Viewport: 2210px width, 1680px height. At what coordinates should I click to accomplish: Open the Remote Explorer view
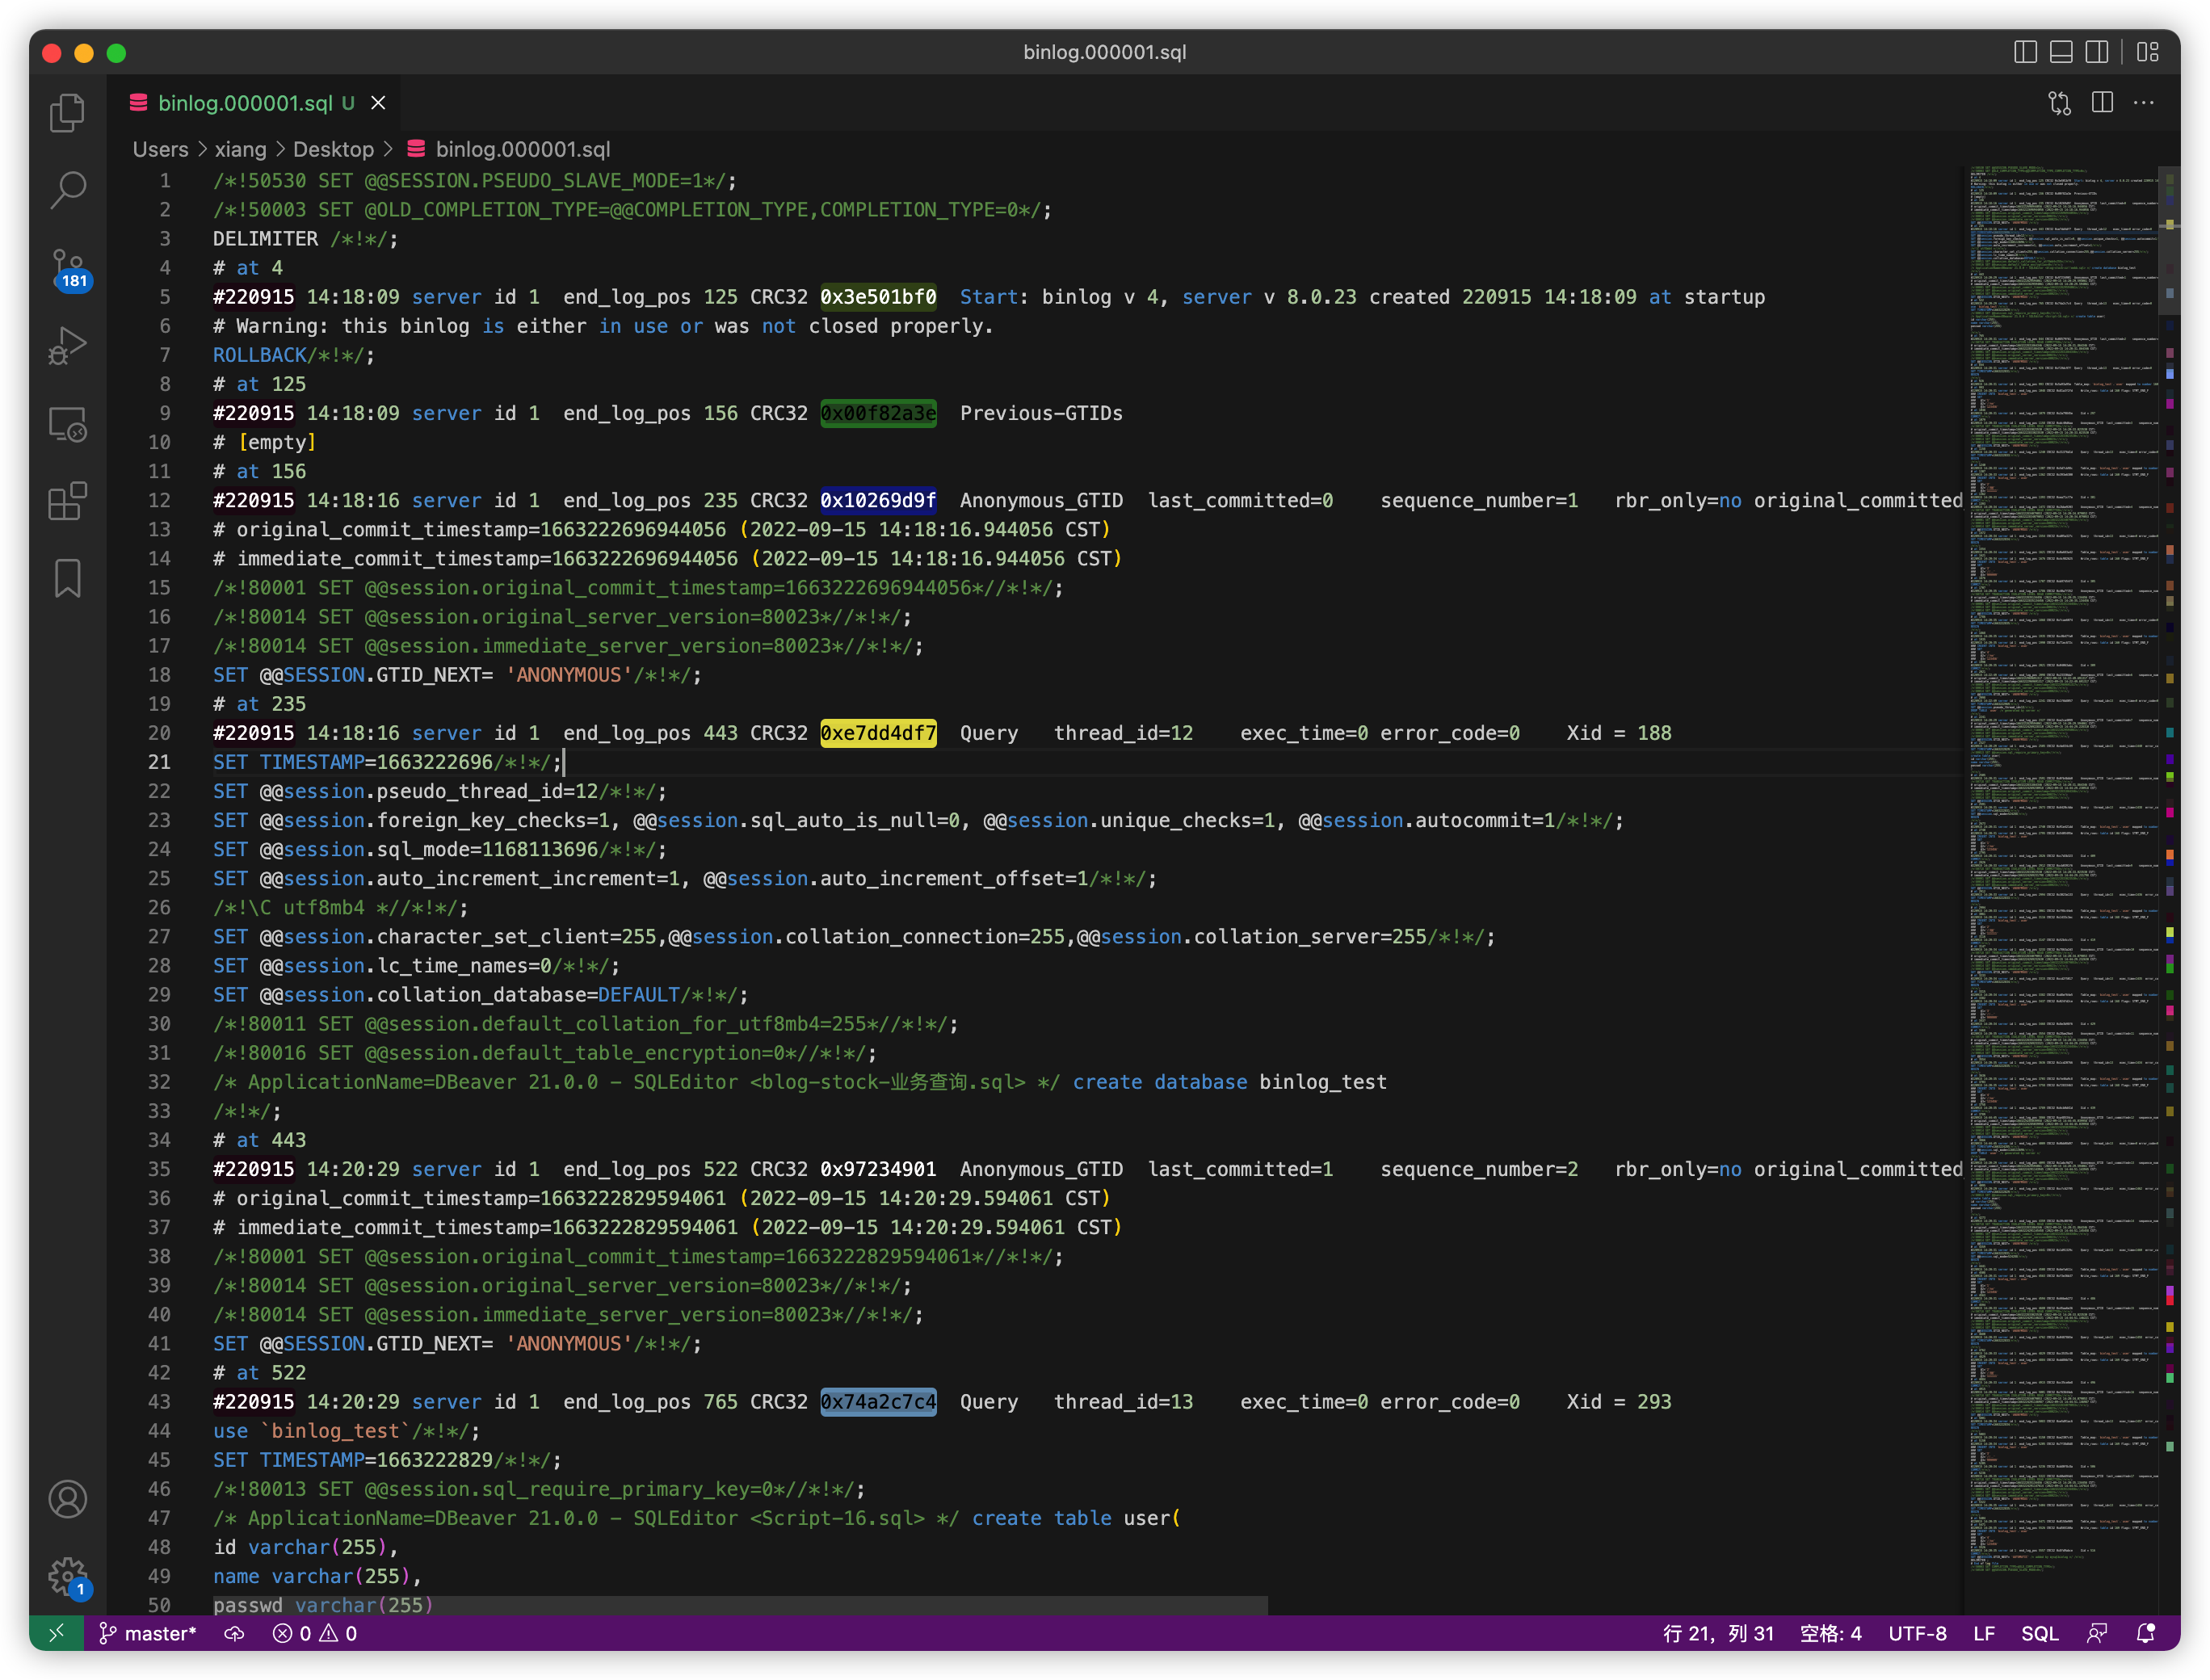click(67, 424)
